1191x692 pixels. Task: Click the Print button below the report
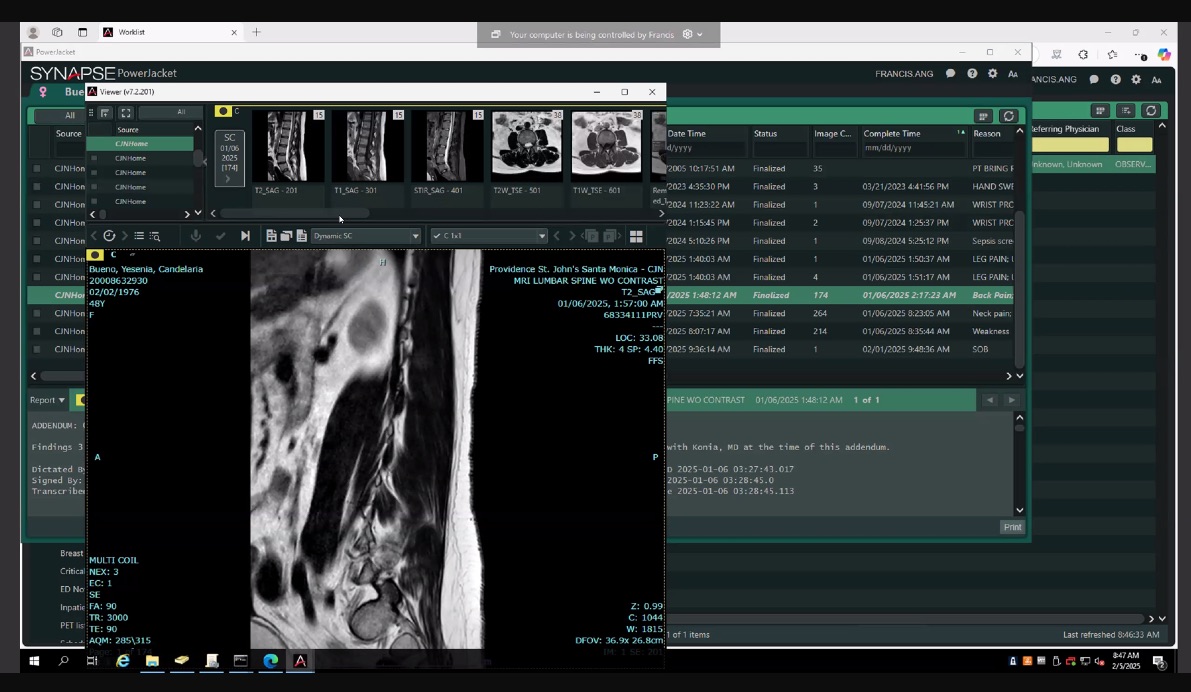[x=1012, y=527]
